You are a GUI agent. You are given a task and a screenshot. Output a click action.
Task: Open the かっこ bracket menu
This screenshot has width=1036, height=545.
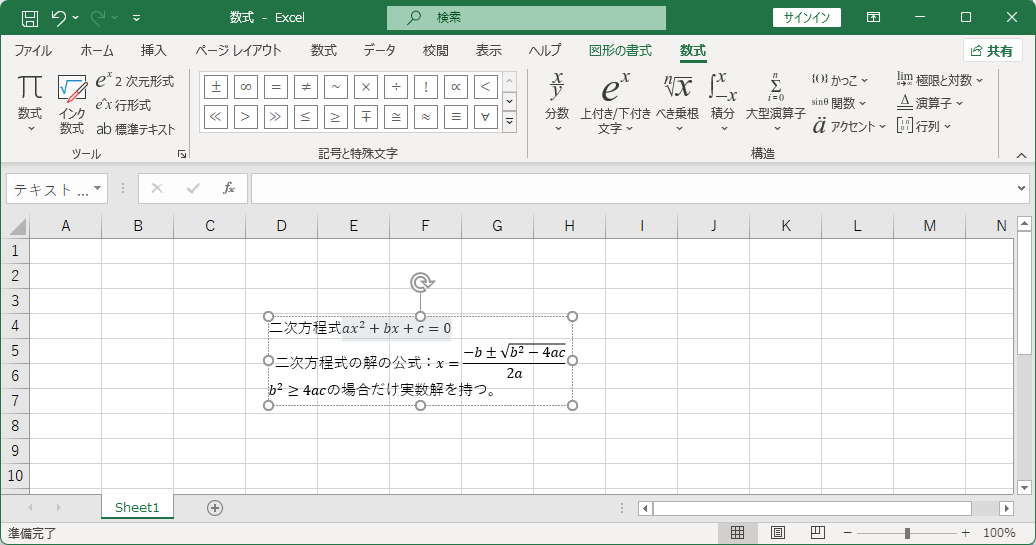pyautogui.click(x=840, y=80)
